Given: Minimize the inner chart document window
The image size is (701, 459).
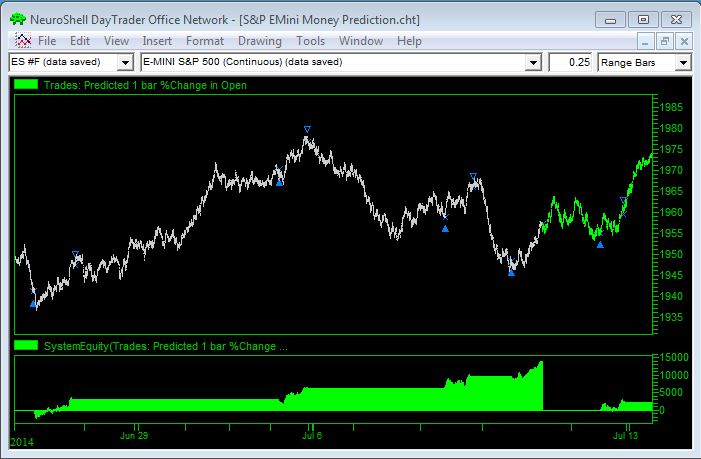Looking at the screenshot, I should 645,42.
